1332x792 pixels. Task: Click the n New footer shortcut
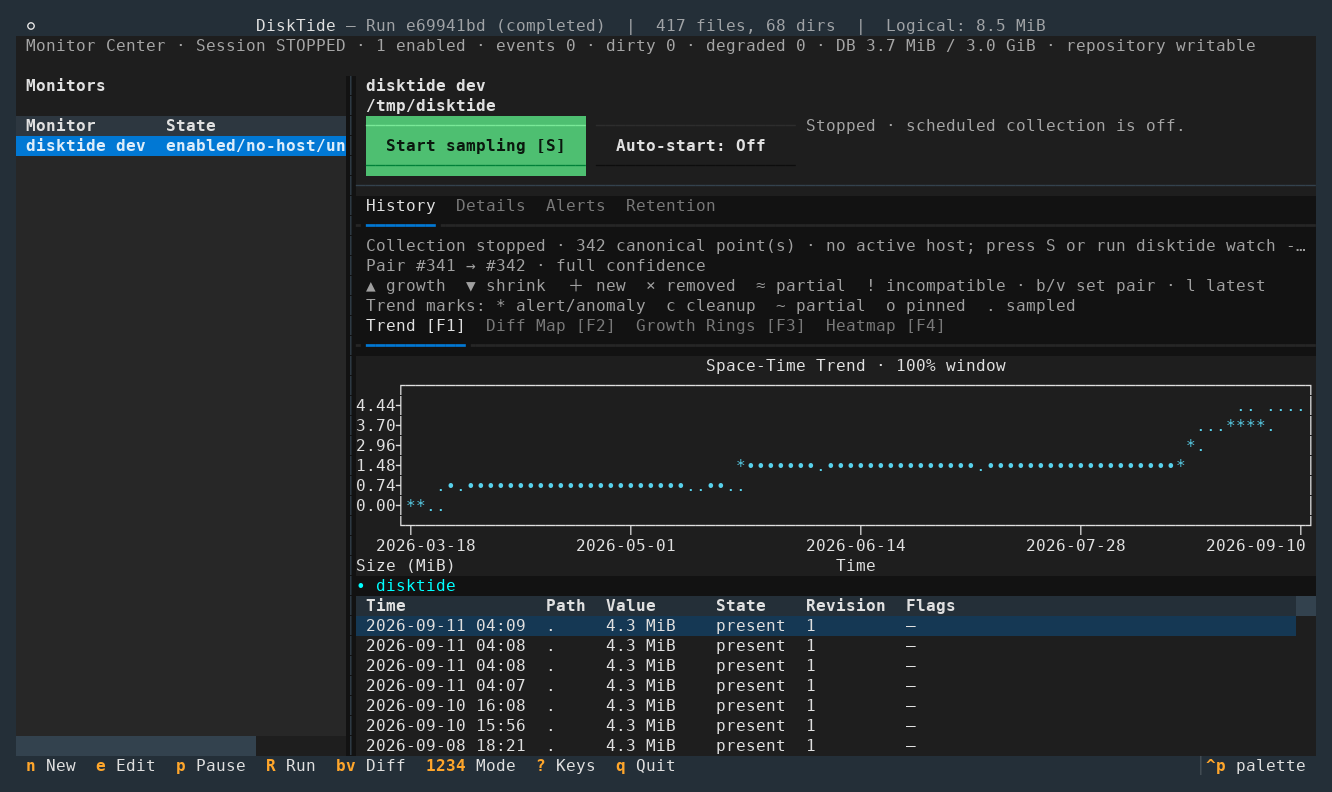point(51,766)
